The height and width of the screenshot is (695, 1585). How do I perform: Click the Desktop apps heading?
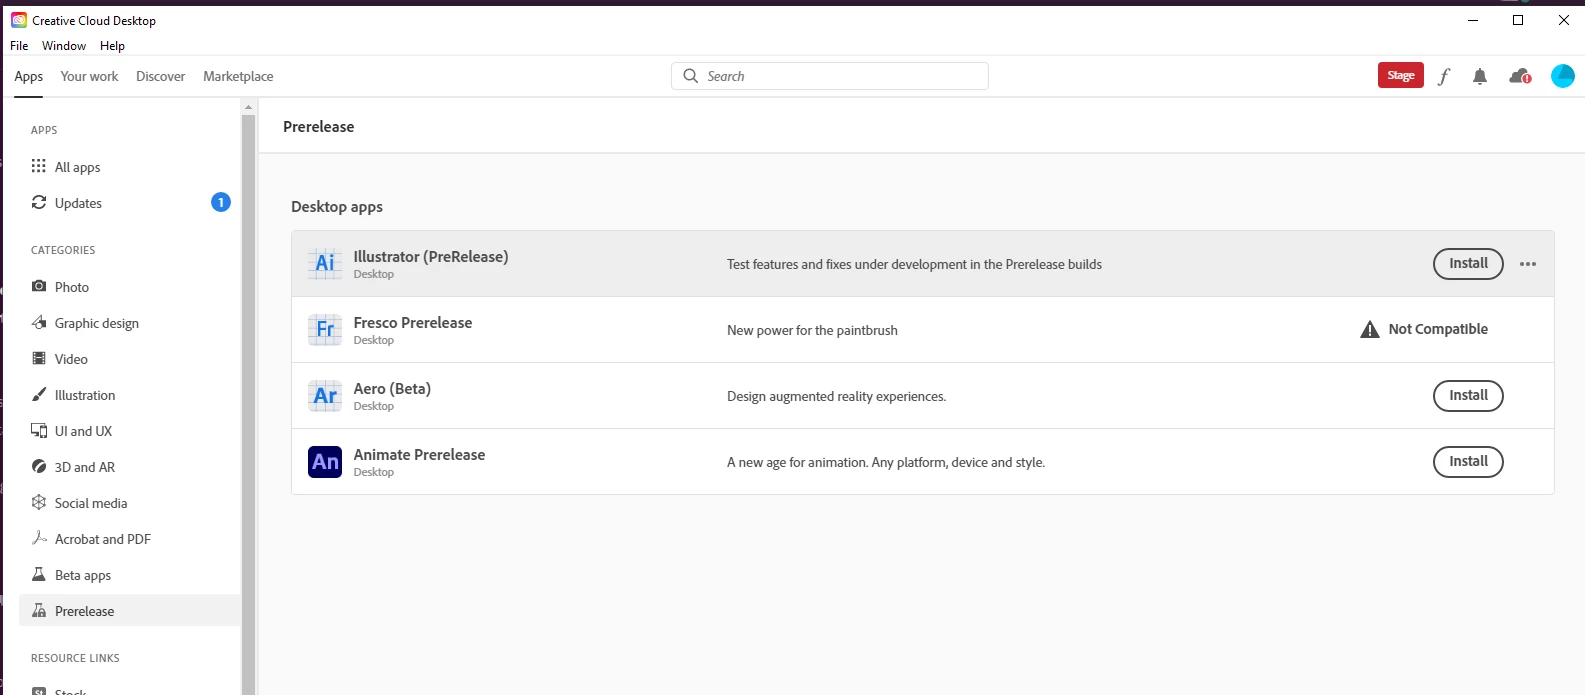(337, 206)
